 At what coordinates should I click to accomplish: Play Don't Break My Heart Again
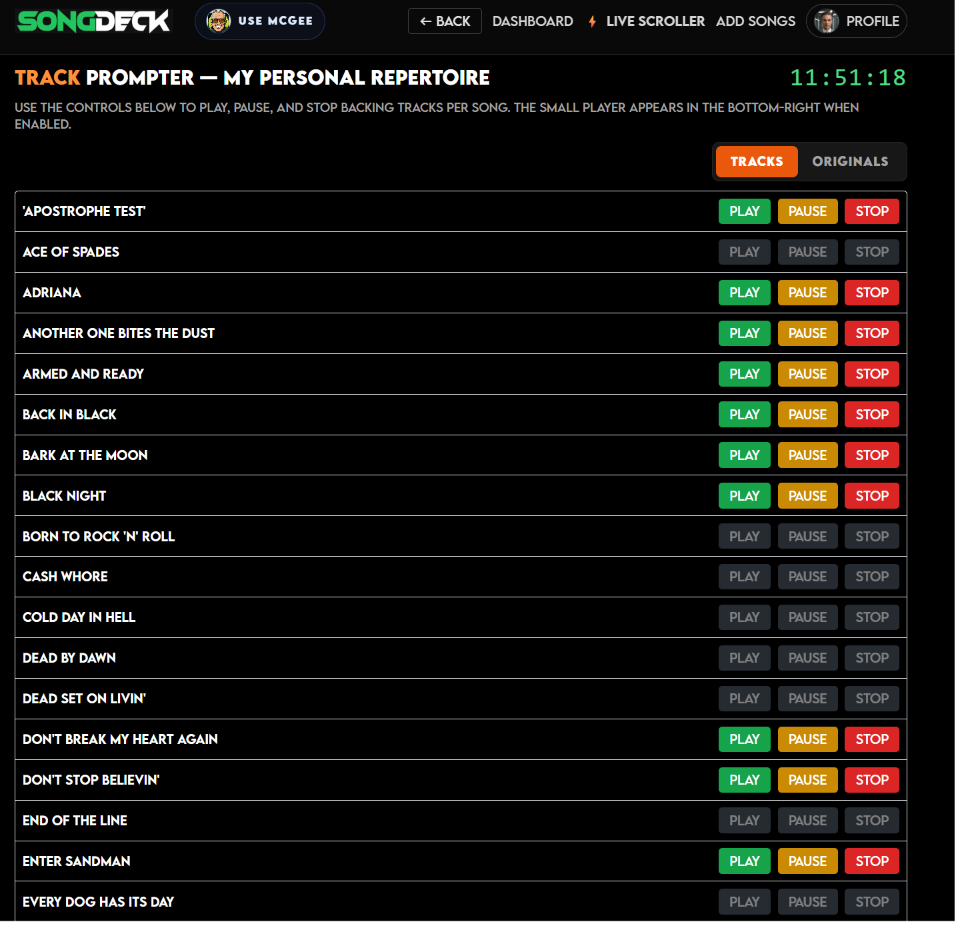pyautogui.click(x=744, y=739)
